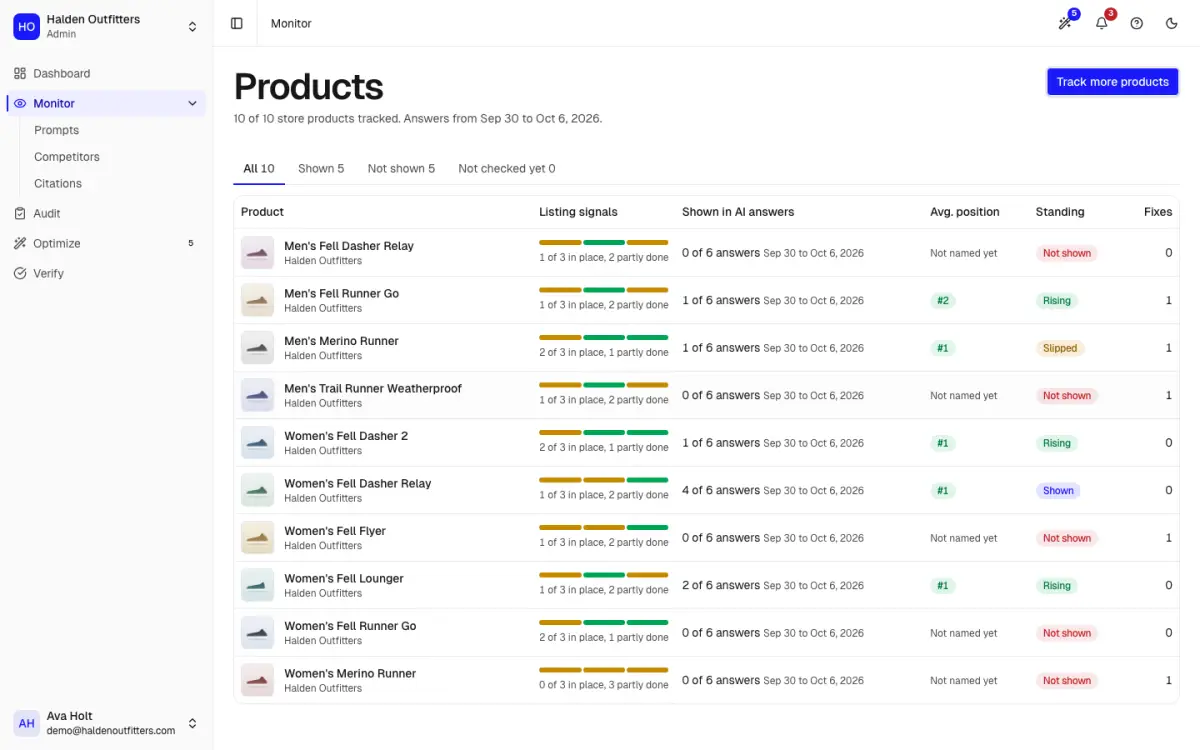Click Not shown badge for Women's Fell Flyer
Image resolution: width=1200 pixels, height=750 pixels.
(1066, 538)
